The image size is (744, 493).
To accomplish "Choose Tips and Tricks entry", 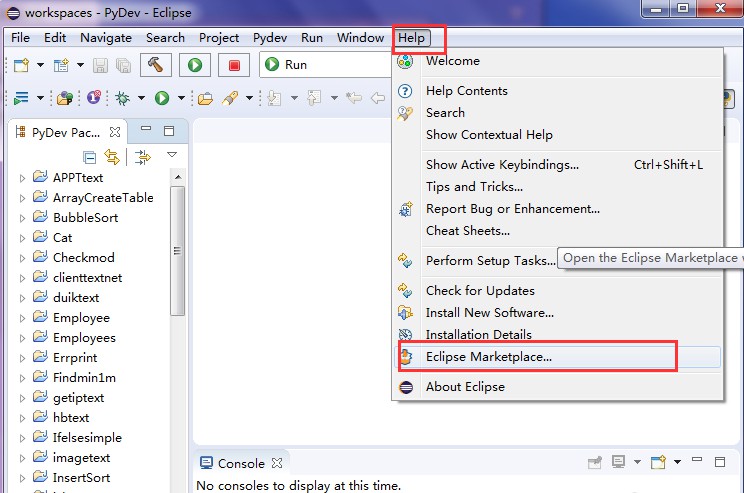I will click(x=558, y=186).
